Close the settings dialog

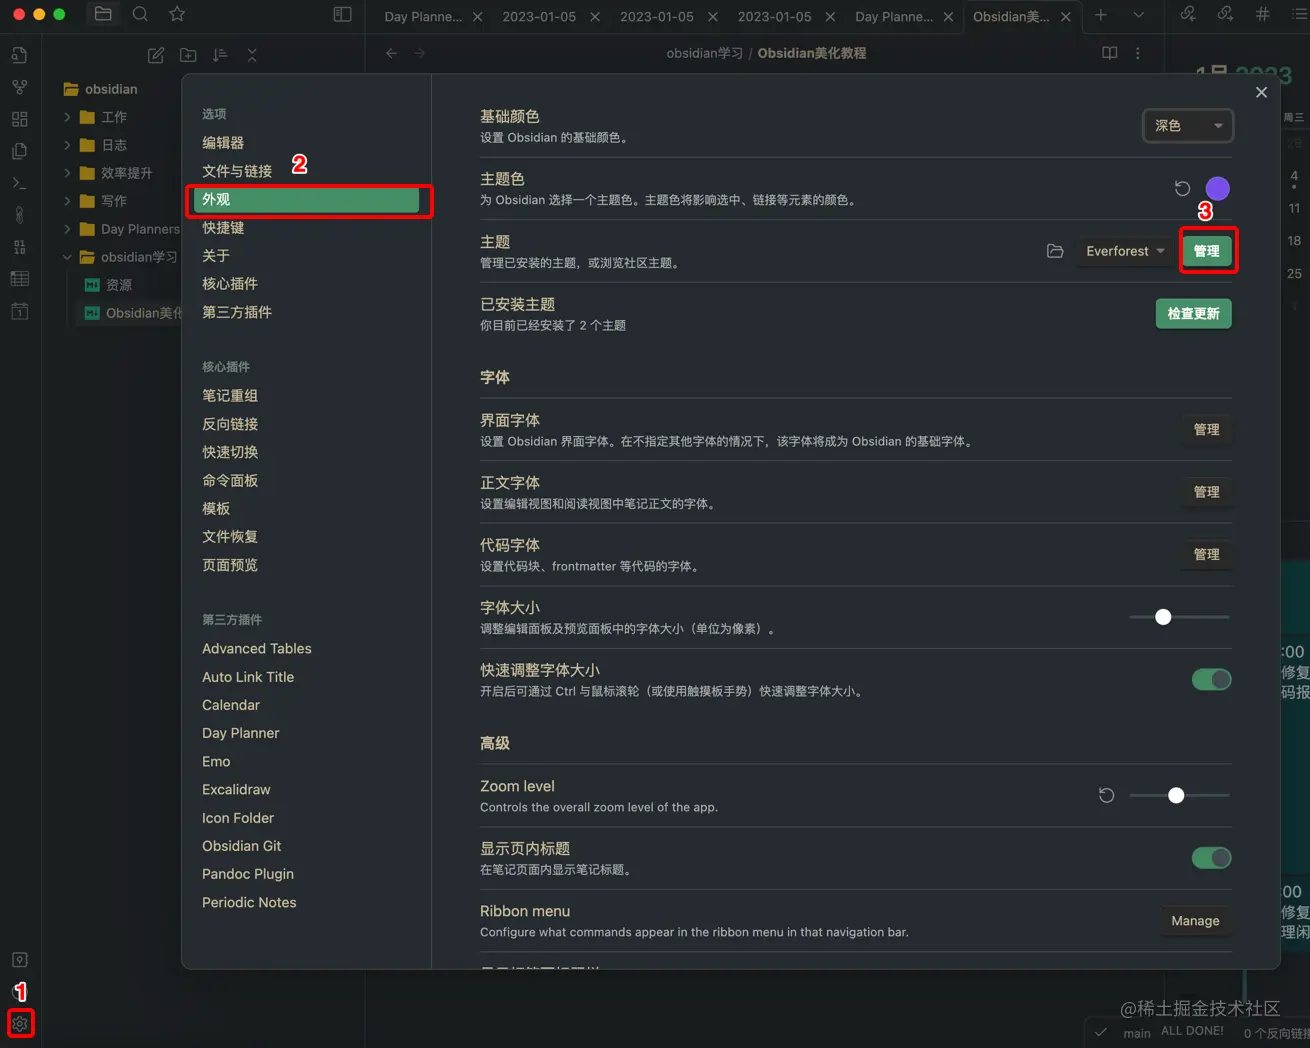[1261, 92]
